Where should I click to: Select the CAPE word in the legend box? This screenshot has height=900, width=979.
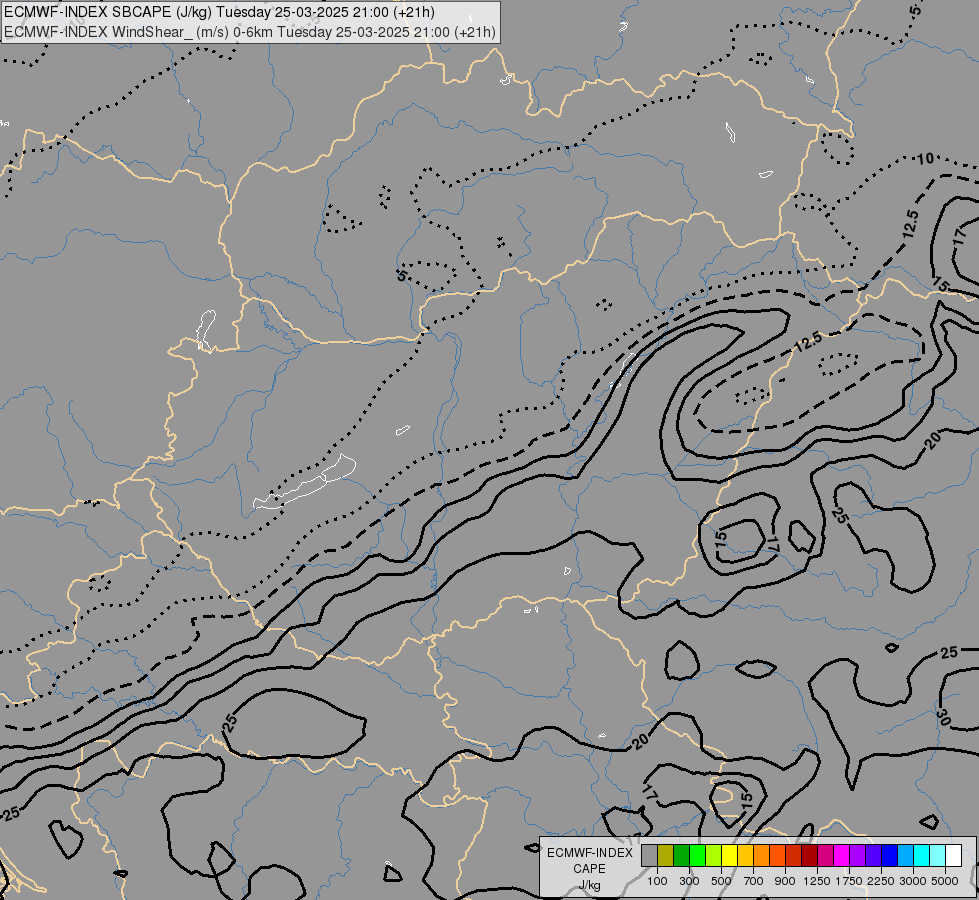(589, 869)
